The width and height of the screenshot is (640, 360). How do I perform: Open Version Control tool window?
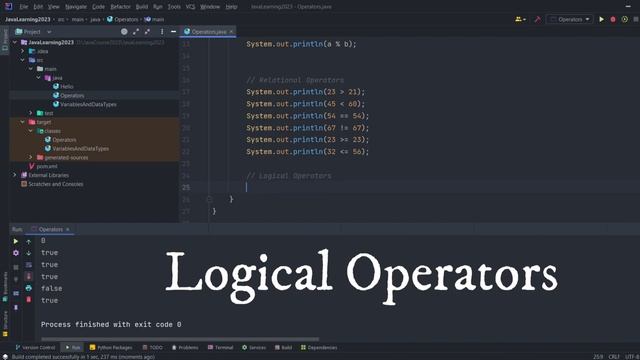(35, 347)
